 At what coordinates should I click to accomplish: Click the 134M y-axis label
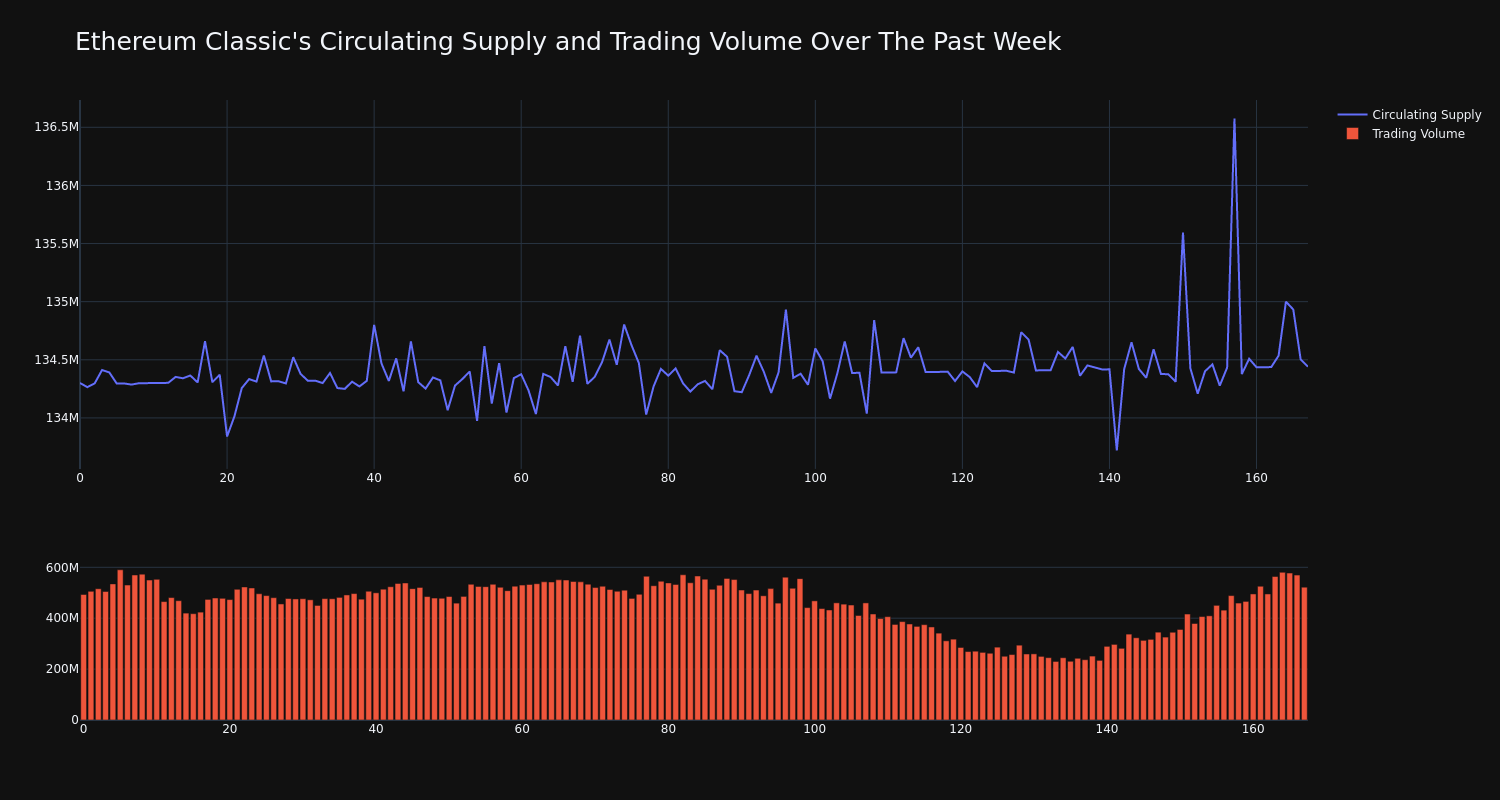click(62, 417)
